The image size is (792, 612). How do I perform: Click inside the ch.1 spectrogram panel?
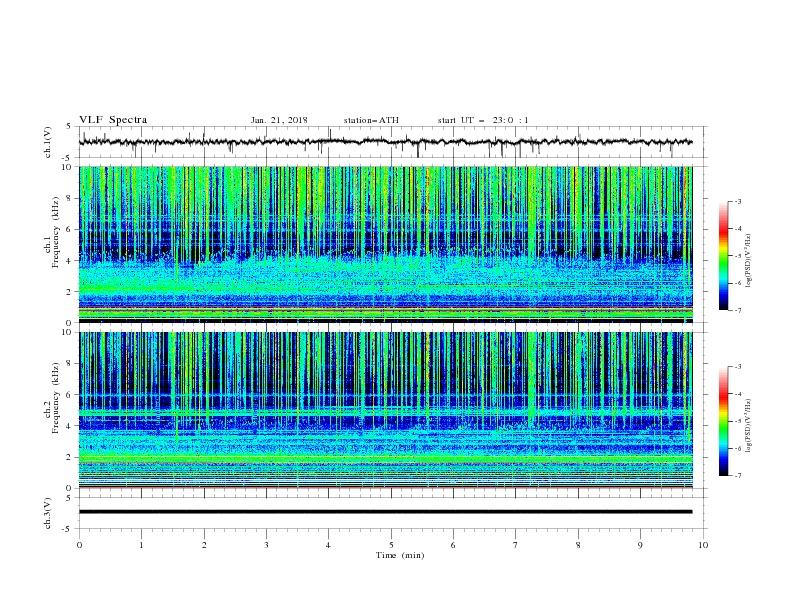(x=385, y=244)
